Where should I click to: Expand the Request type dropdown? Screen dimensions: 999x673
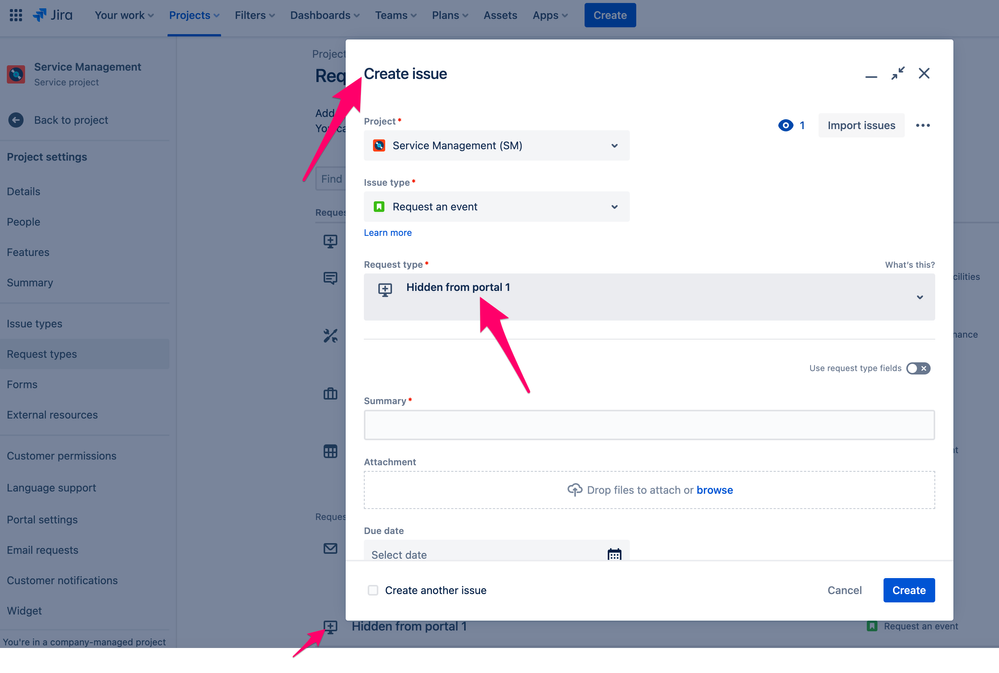[x=649, y=297]
